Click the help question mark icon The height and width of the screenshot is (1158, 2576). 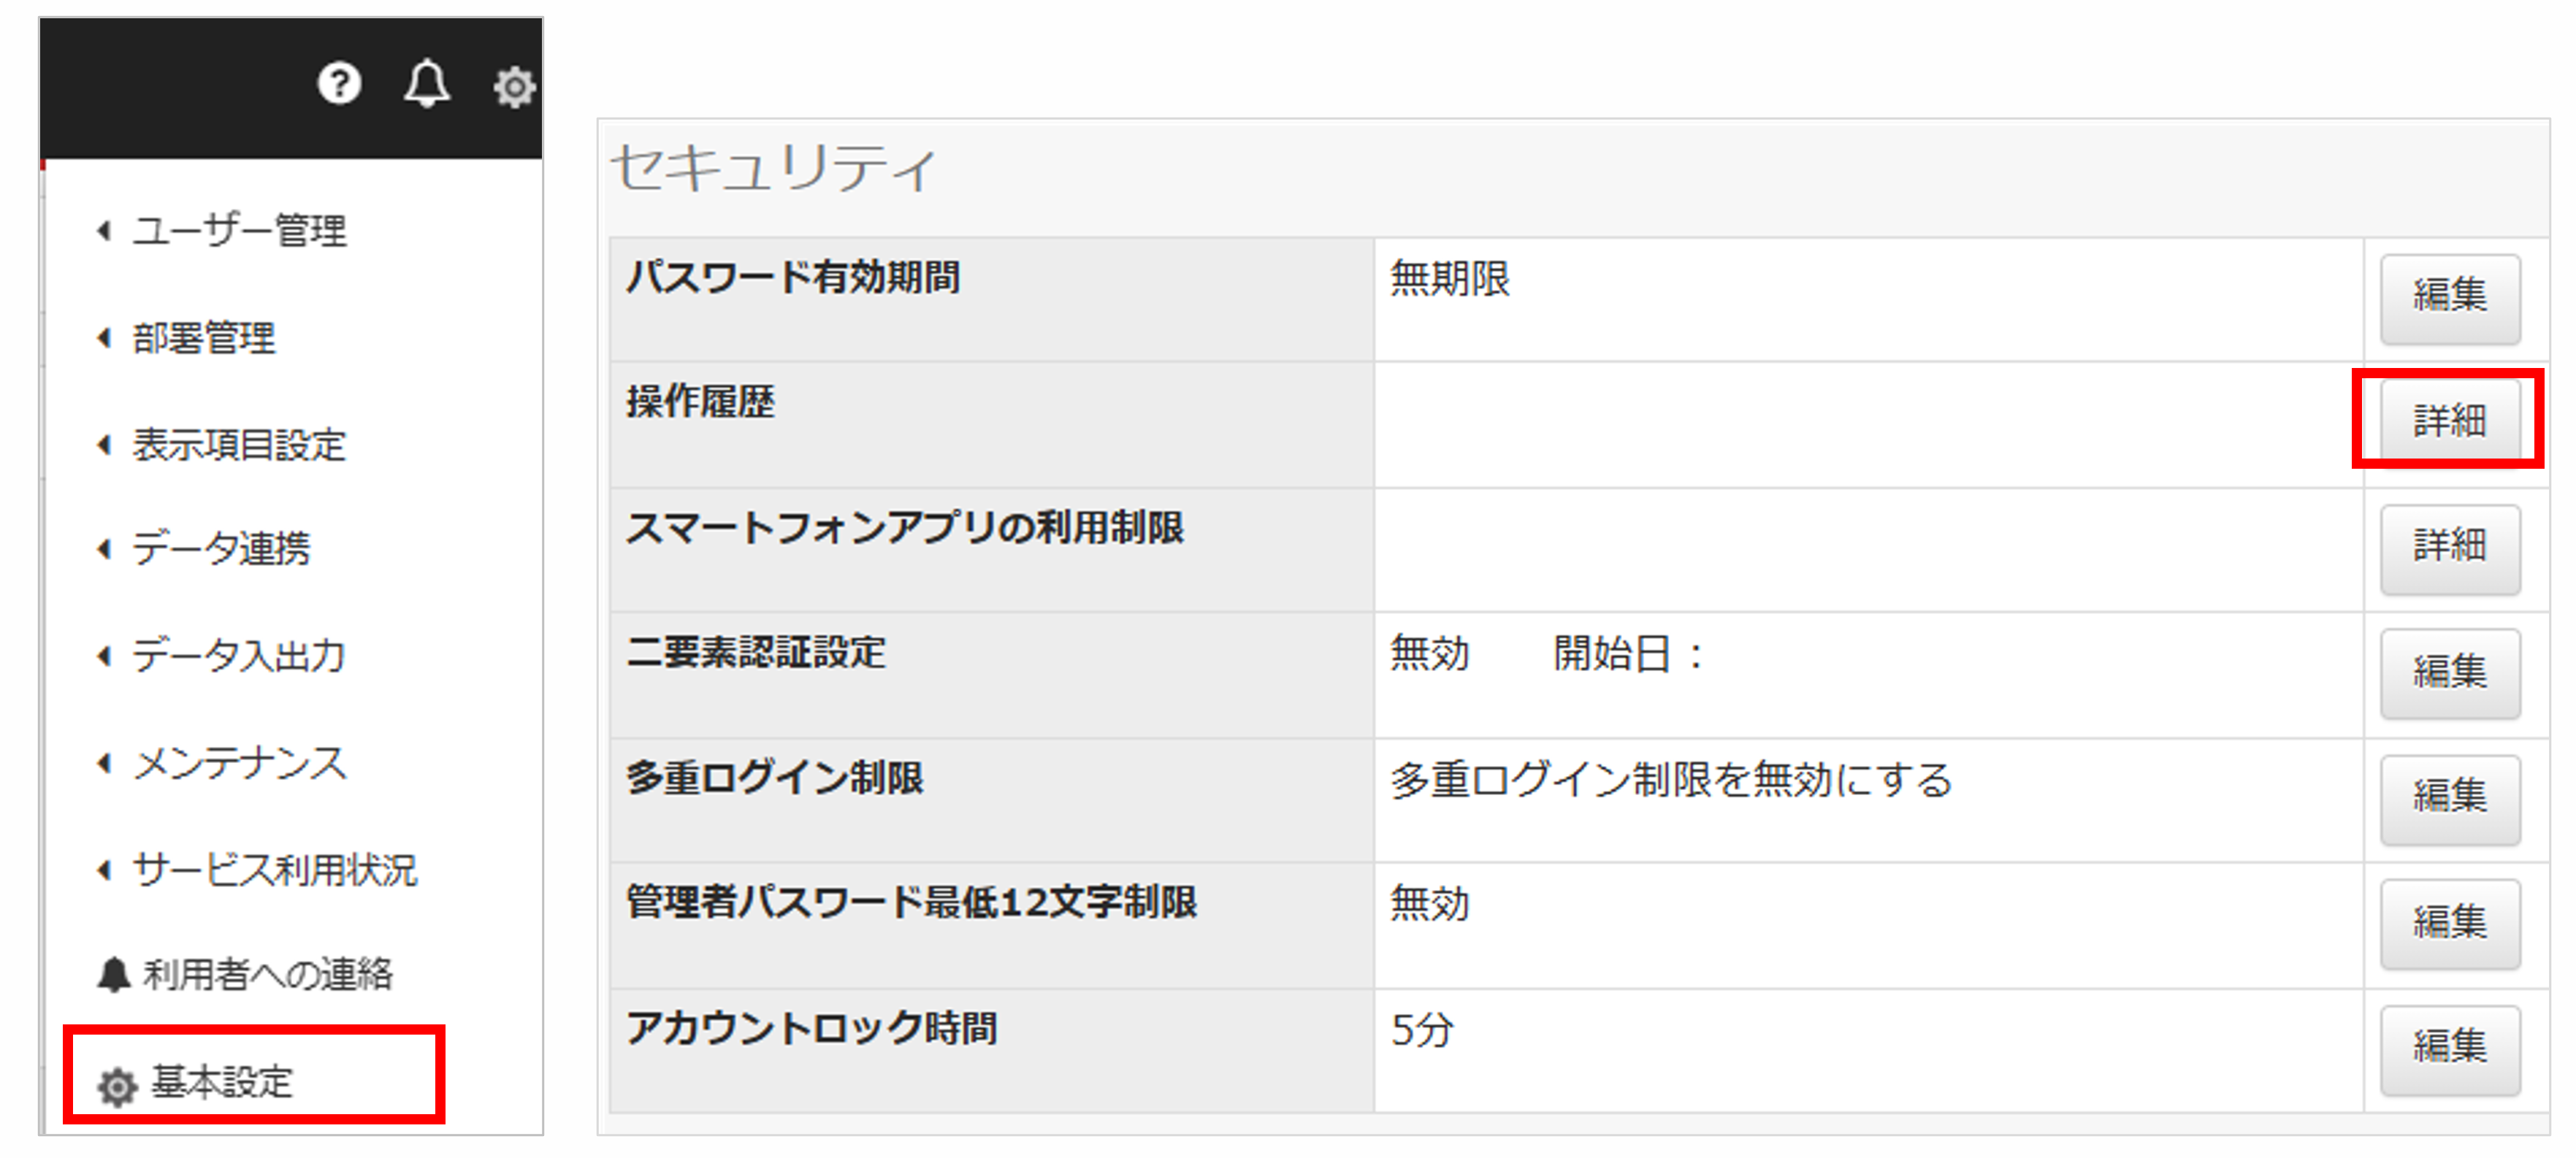[339, 84]
